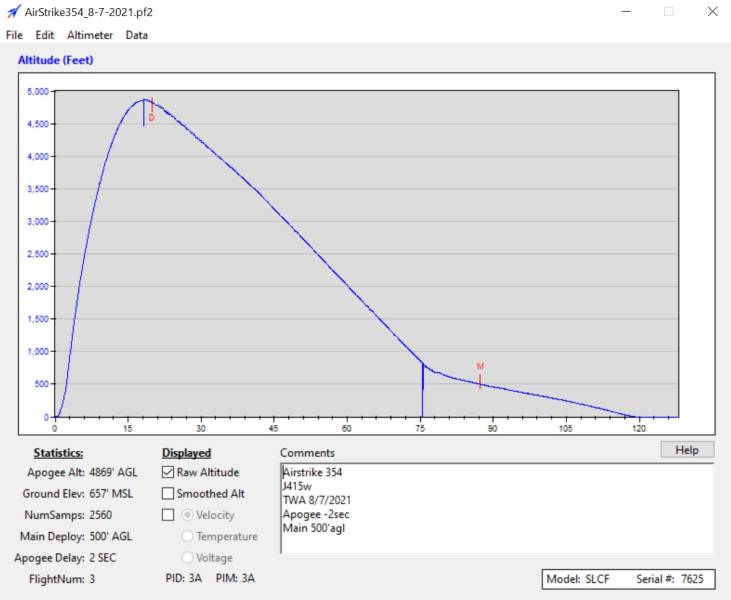
Task: Tick the checkbox left of Velocity option
Action: pos(168,515)
